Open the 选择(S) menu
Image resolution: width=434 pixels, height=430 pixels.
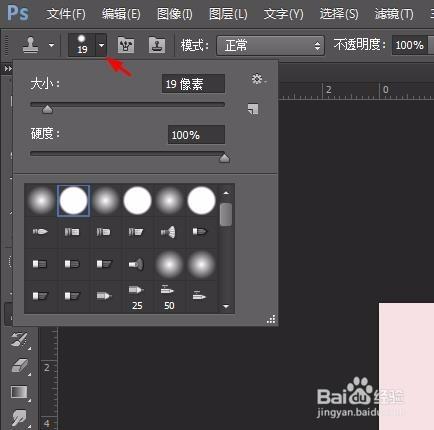pos(339,14)
